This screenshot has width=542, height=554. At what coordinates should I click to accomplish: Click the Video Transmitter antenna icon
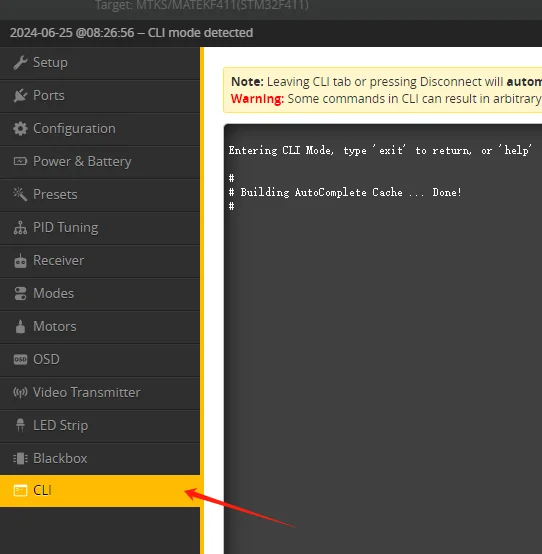click(20, 392)
